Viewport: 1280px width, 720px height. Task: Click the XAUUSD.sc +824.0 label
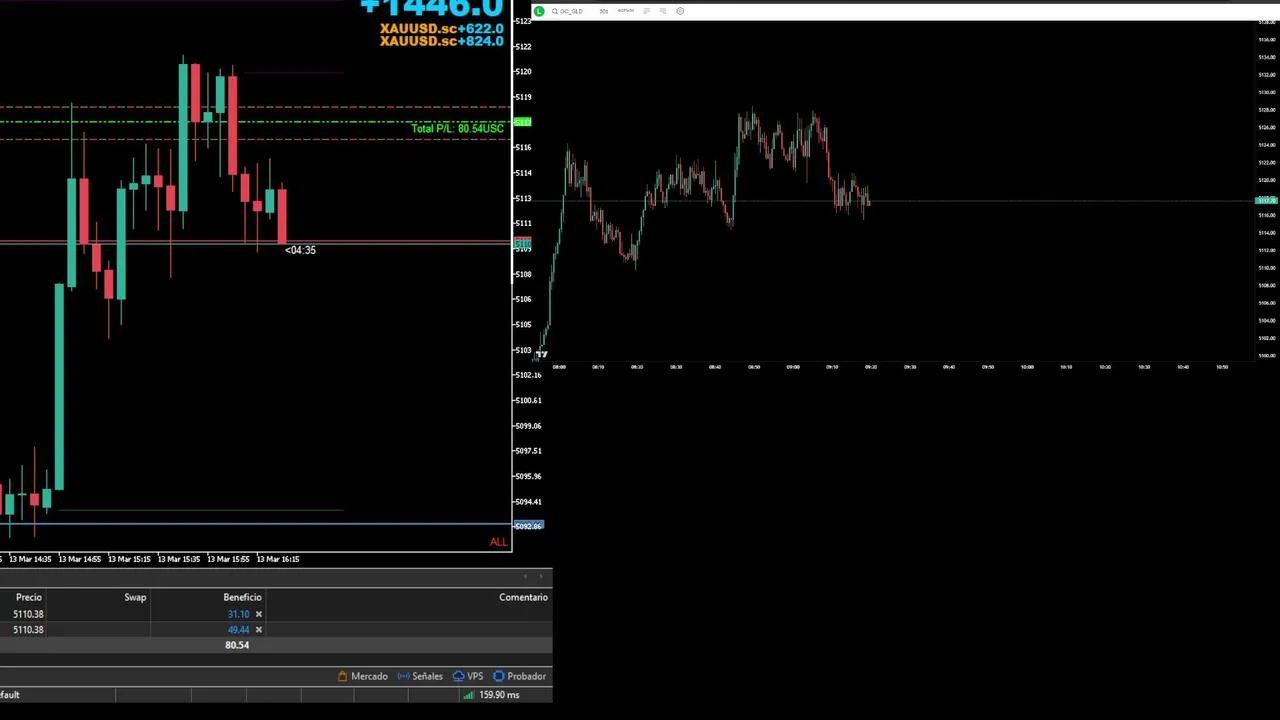pos(441,41)
